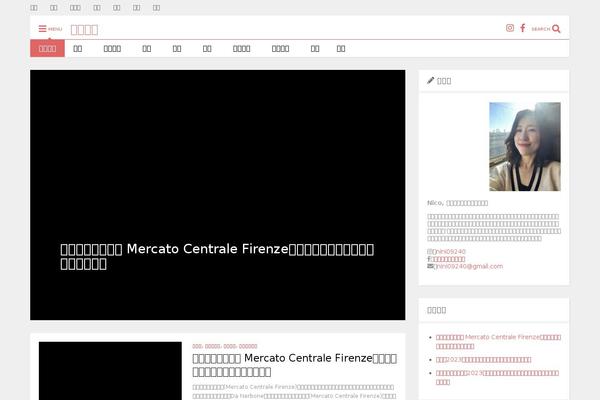600x400 pixels.
Task: Click the Nico author description line
Action: pyautogui.click(x=457, y=203)
